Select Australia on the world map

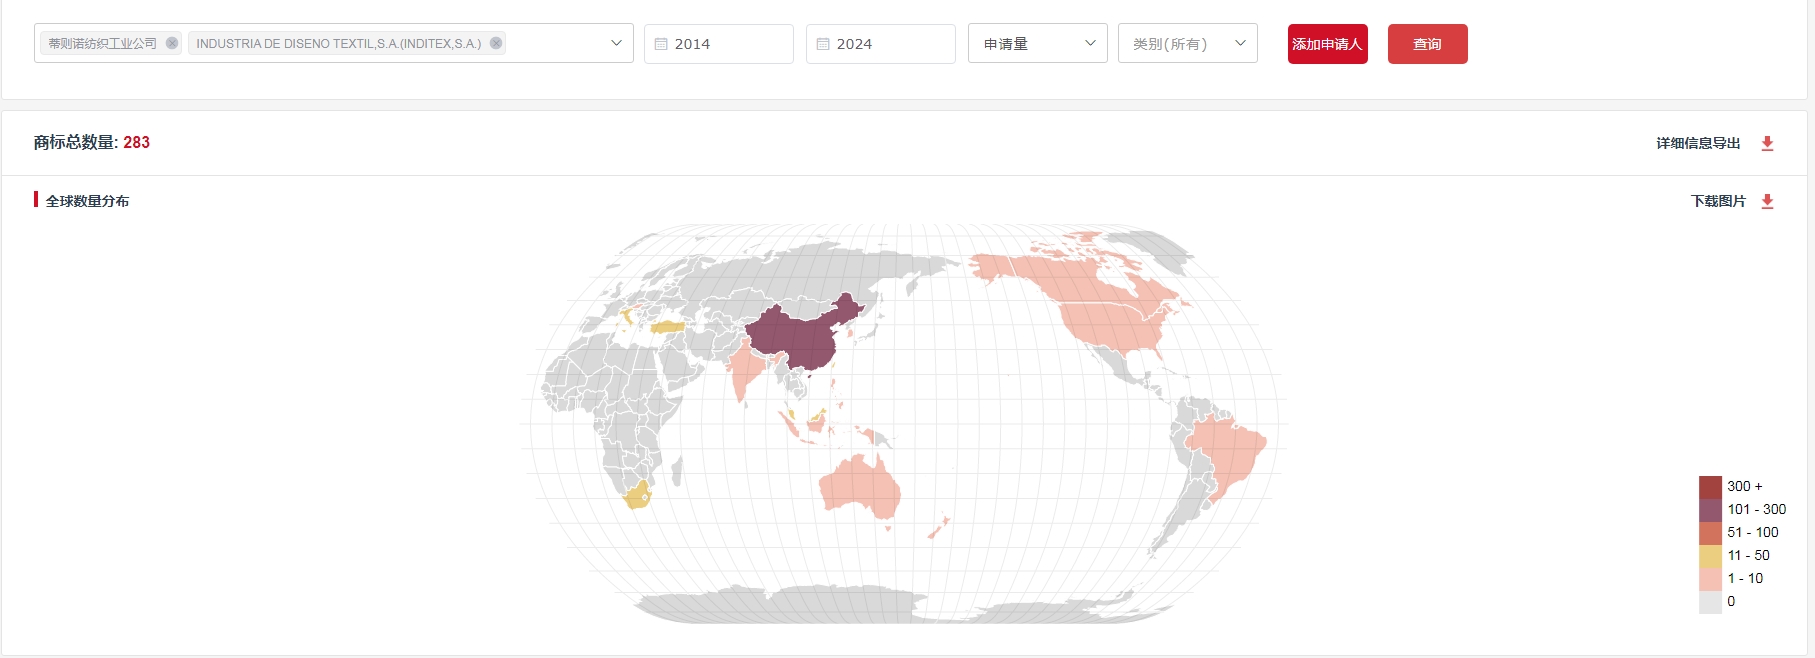[x=860, y=487]
